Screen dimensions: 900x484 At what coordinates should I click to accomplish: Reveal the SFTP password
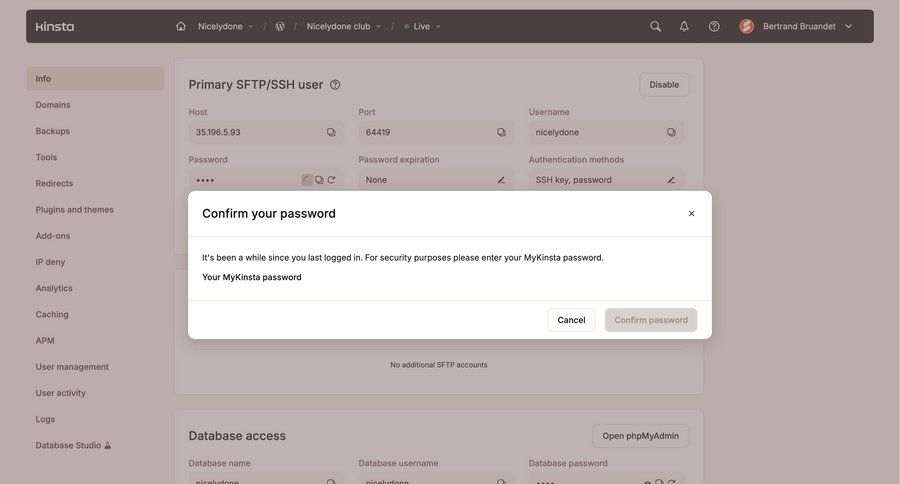pyautogui.click(x=307, y=180)
